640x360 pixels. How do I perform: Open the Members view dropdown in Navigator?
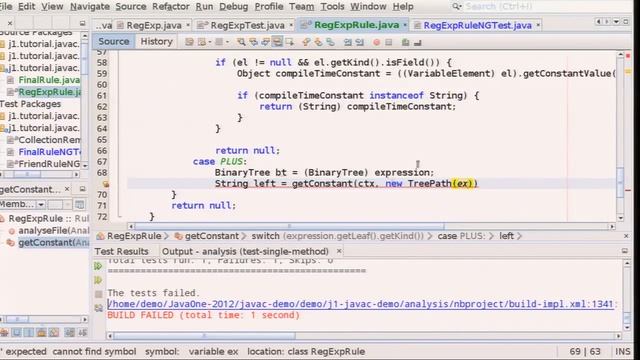[x=41, y=204]
